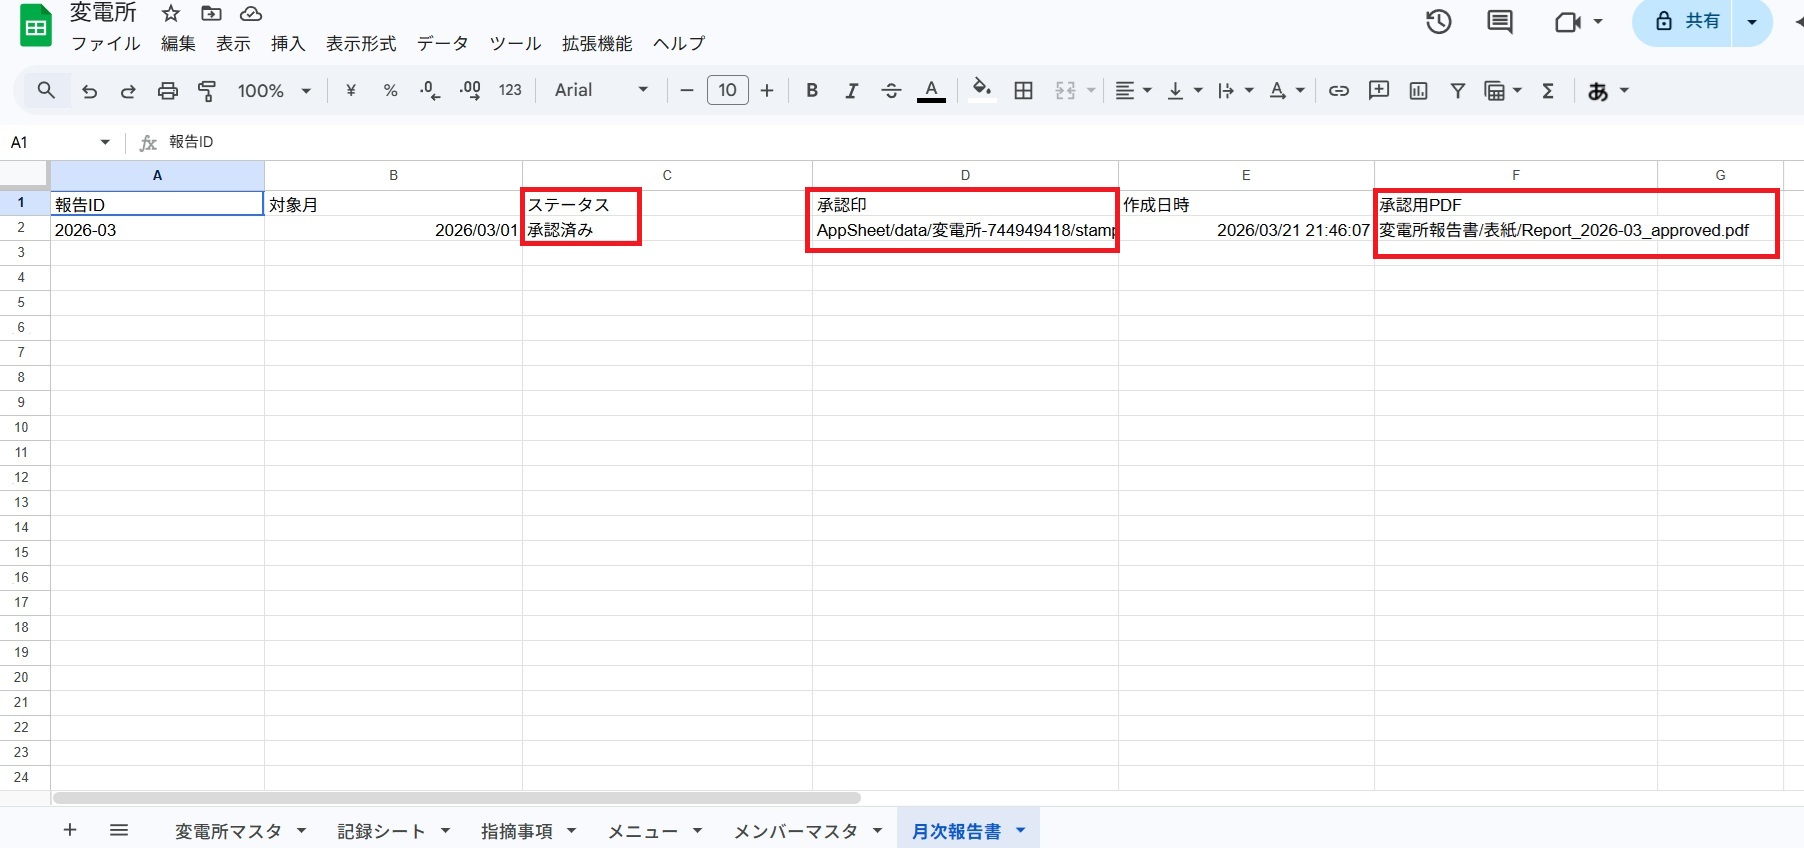Click the font size input field
Viewport: 1804px width, 848px height.
[727, 91]
